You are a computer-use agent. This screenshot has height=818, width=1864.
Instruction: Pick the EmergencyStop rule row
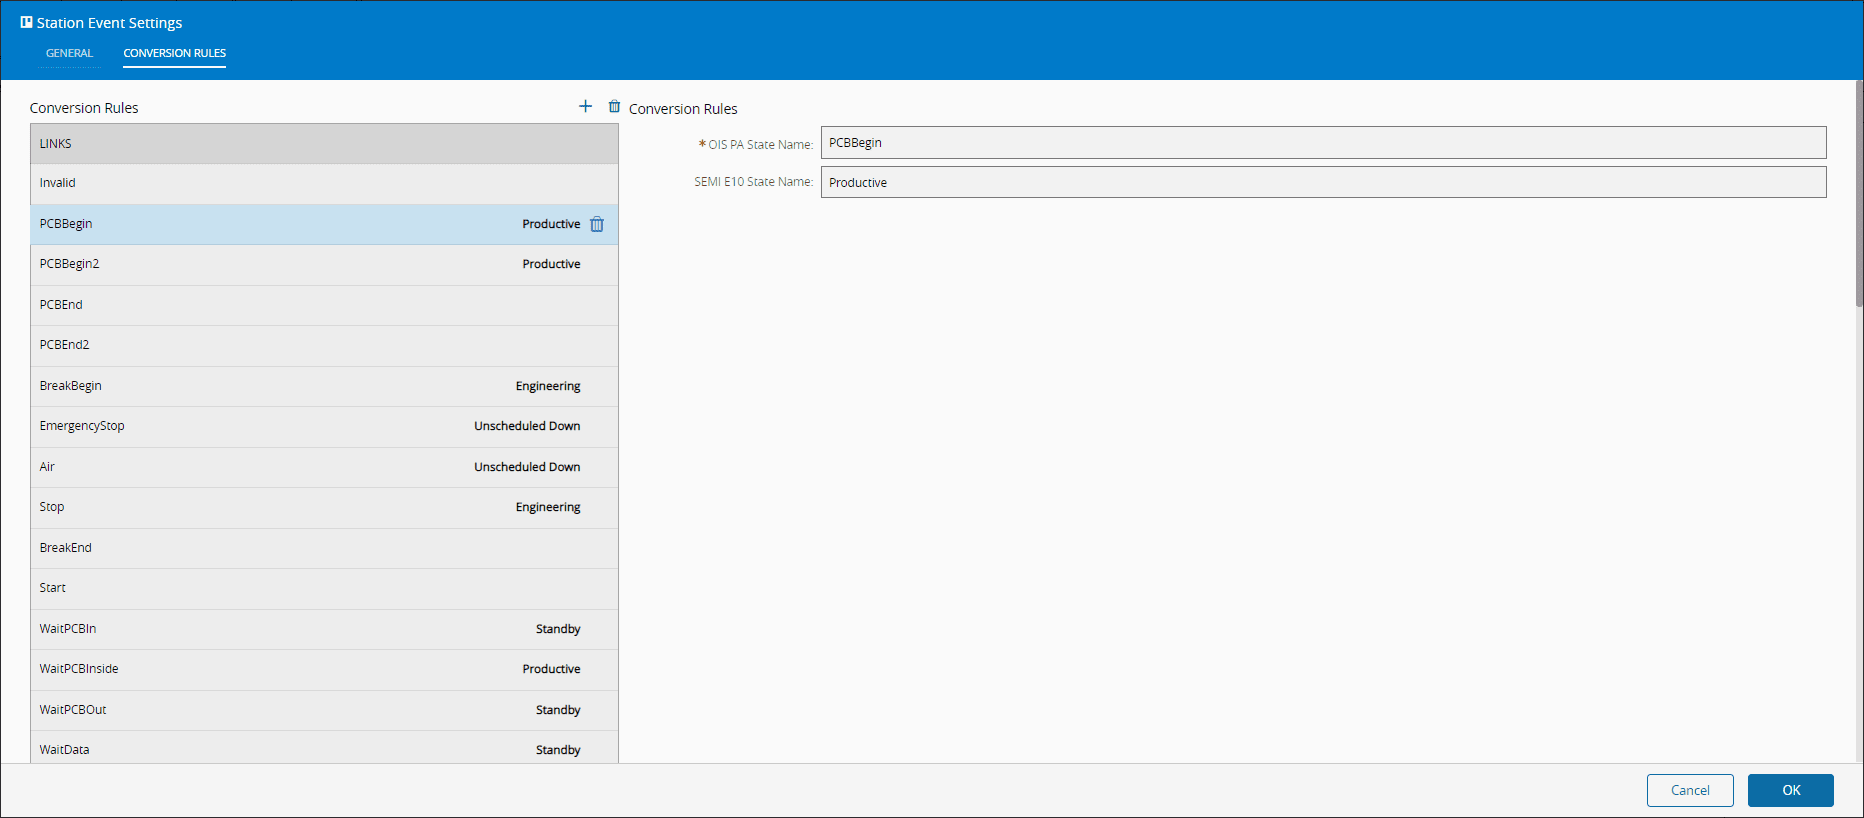323,426
